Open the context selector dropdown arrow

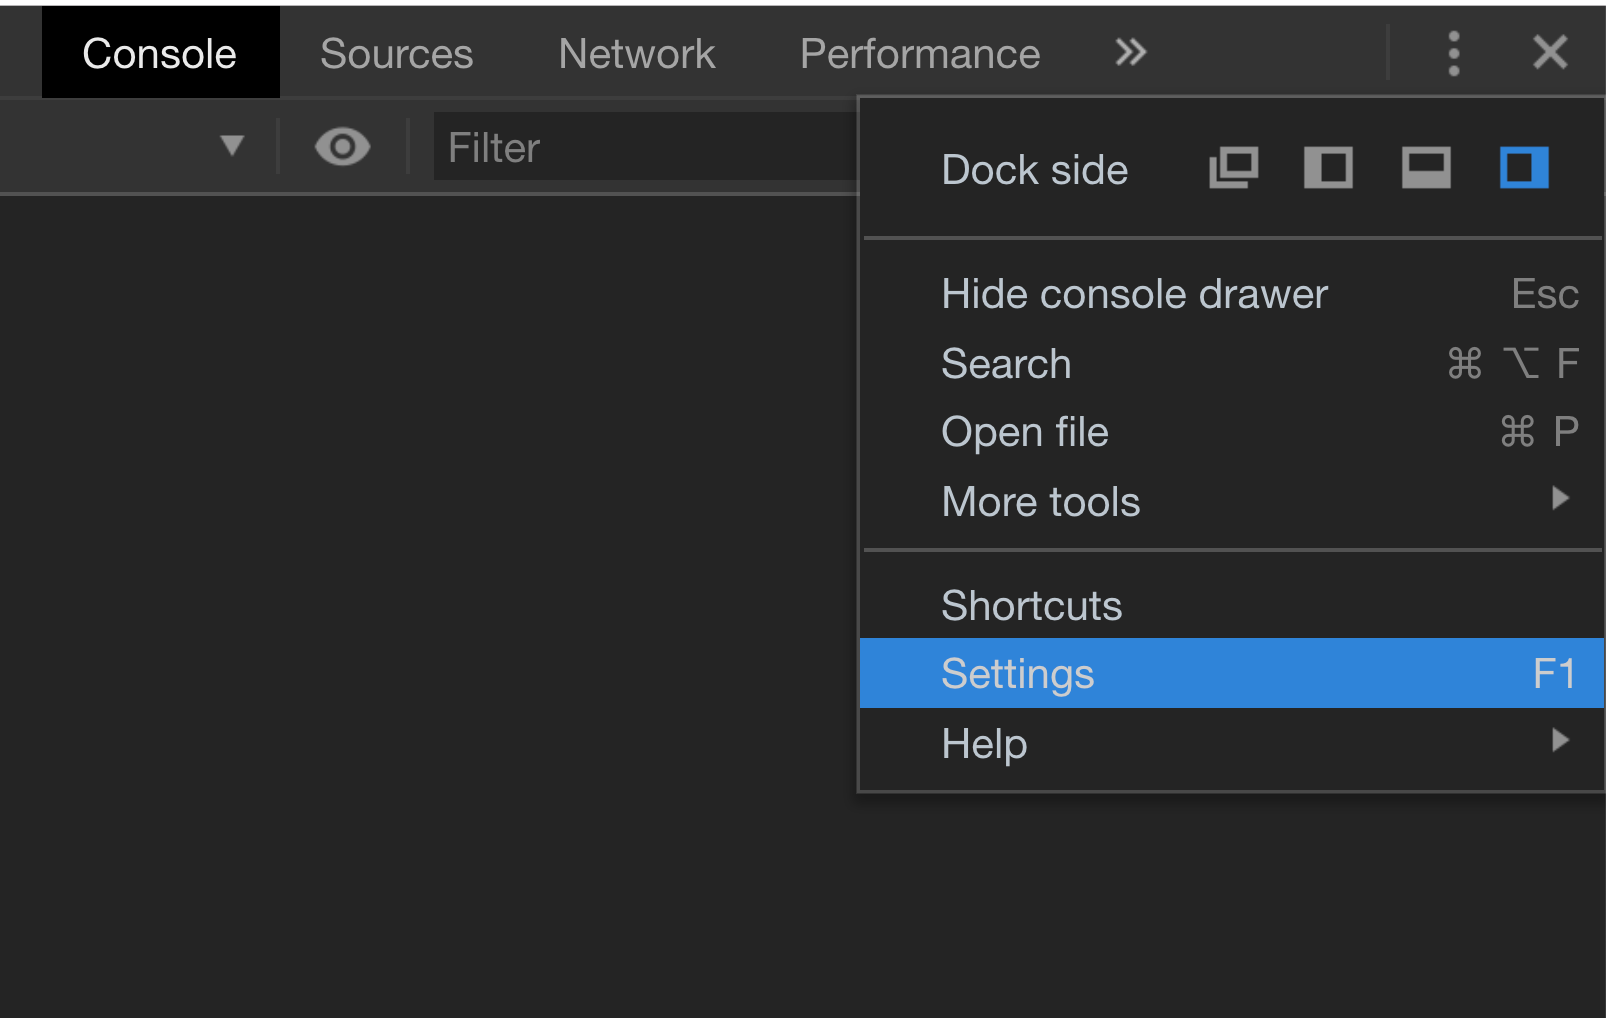(232, 147)
